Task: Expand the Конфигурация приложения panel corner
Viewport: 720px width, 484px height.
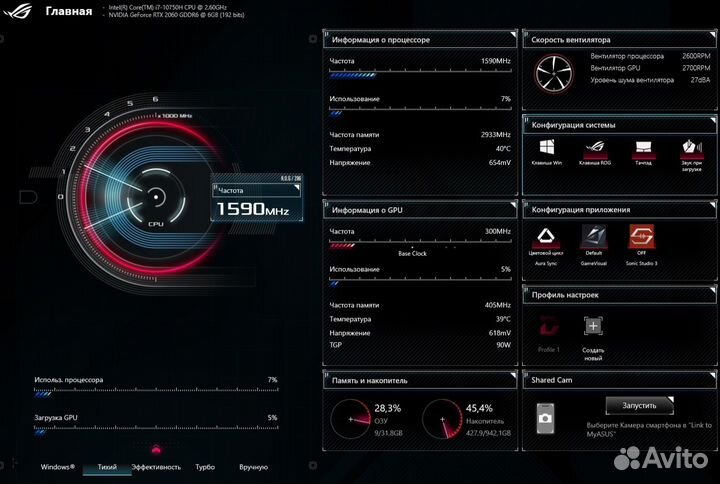Action: pyautogui.click(x=712, y=205)
